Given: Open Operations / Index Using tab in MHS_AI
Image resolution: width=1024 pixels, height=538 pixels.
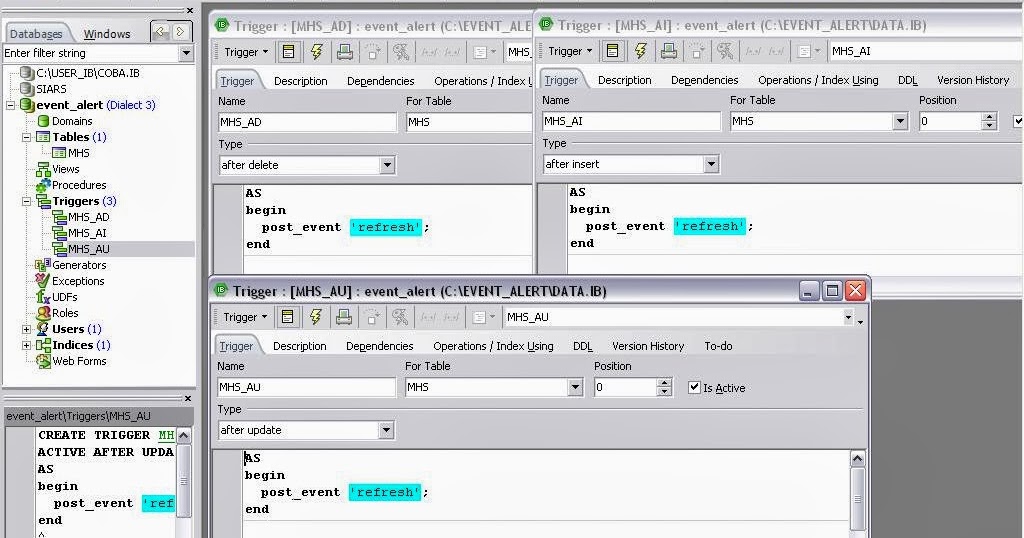Looking at the screenshot, I should click(818, 80).
